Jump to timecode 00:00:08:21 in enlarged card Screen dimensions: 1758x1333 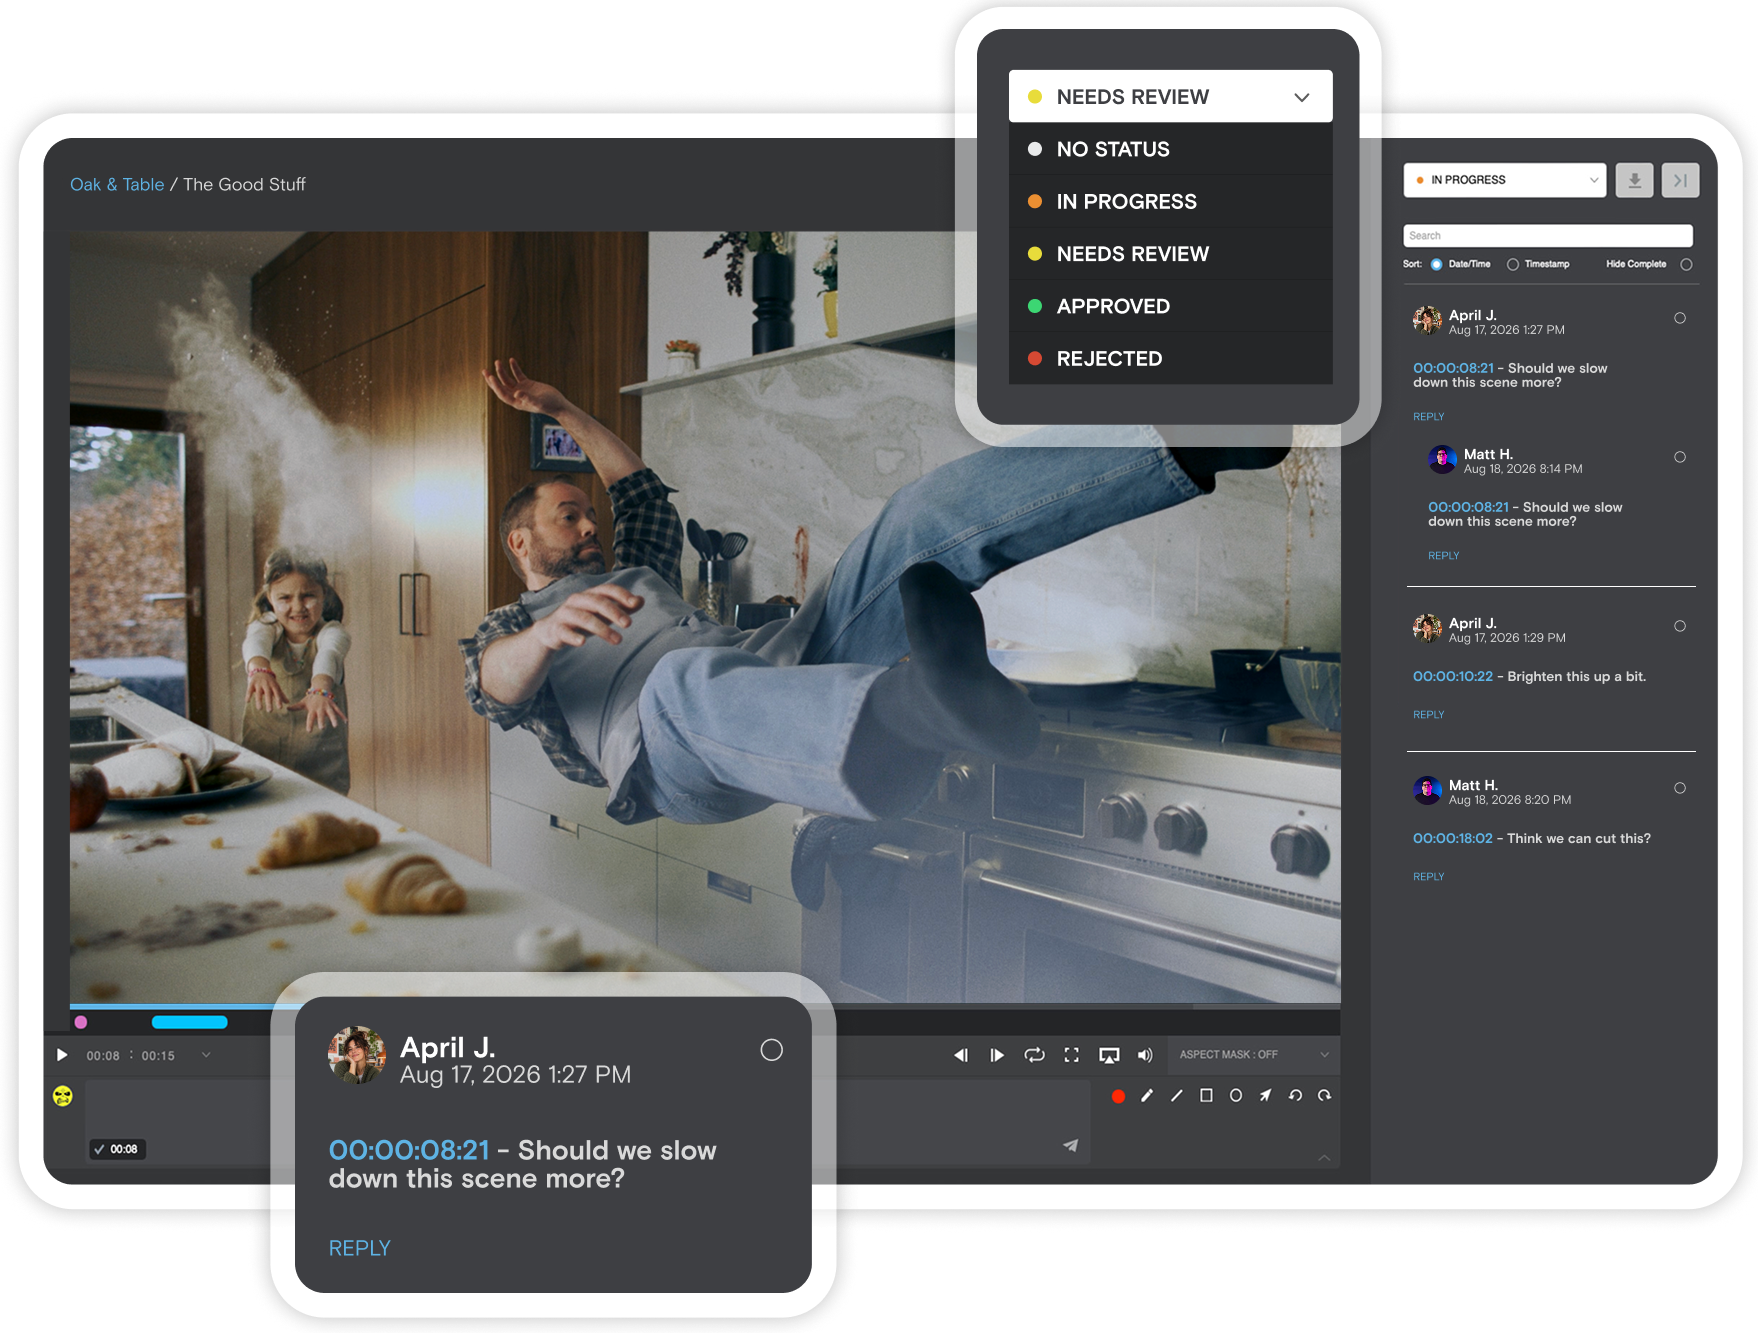pyautogui.click(x=409, y=1150)
